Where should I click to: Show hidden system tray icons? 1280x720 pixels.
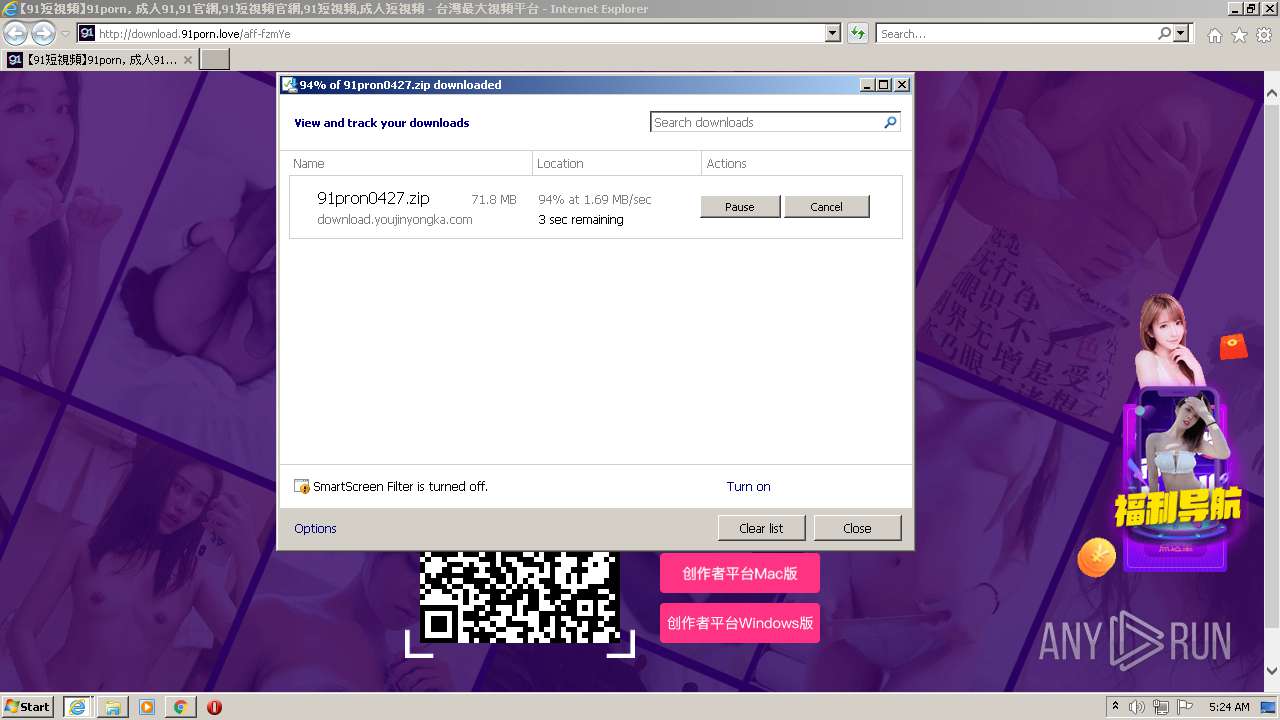(x=1116, y=706)
